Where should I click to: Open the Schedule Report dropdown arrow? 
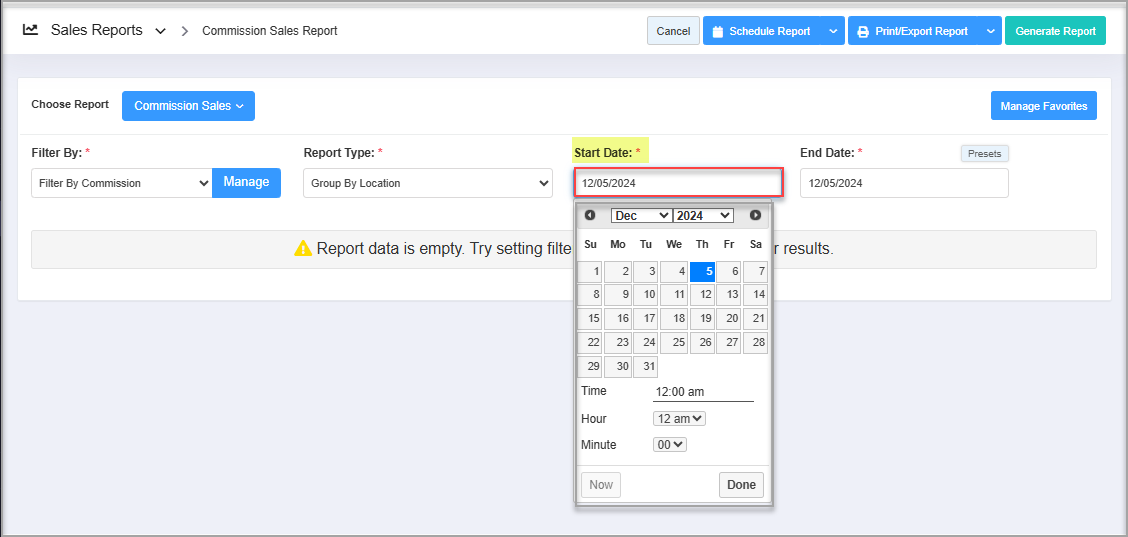(x=833, y=31)
